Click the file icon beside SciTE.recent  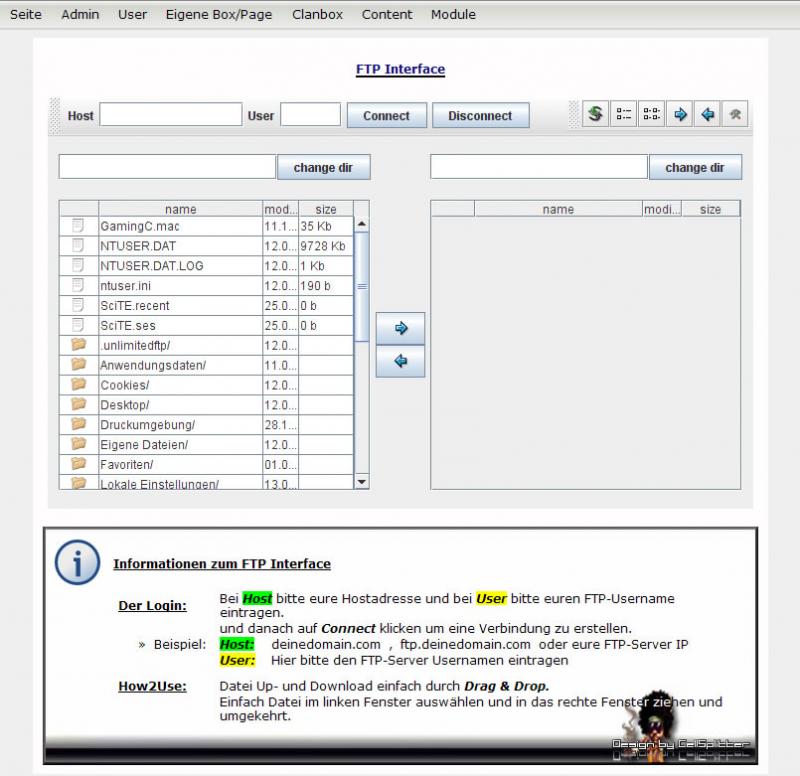(78, 305)
